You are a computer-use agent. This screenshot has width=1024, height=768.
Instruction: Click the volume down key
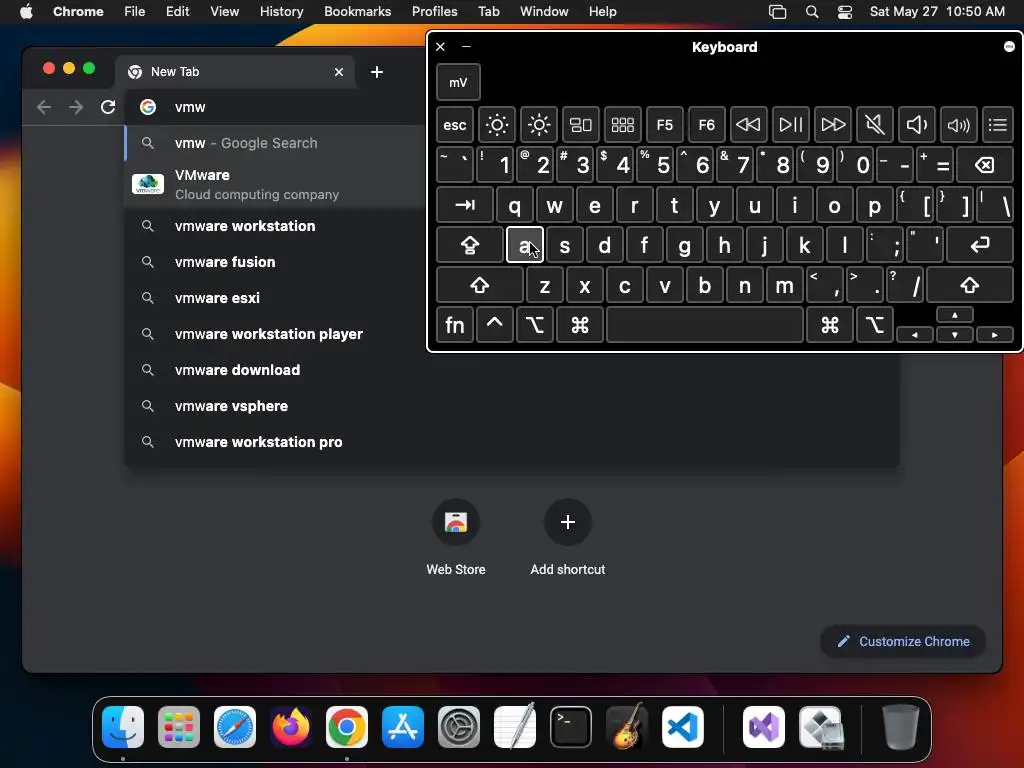pos(916,125)
